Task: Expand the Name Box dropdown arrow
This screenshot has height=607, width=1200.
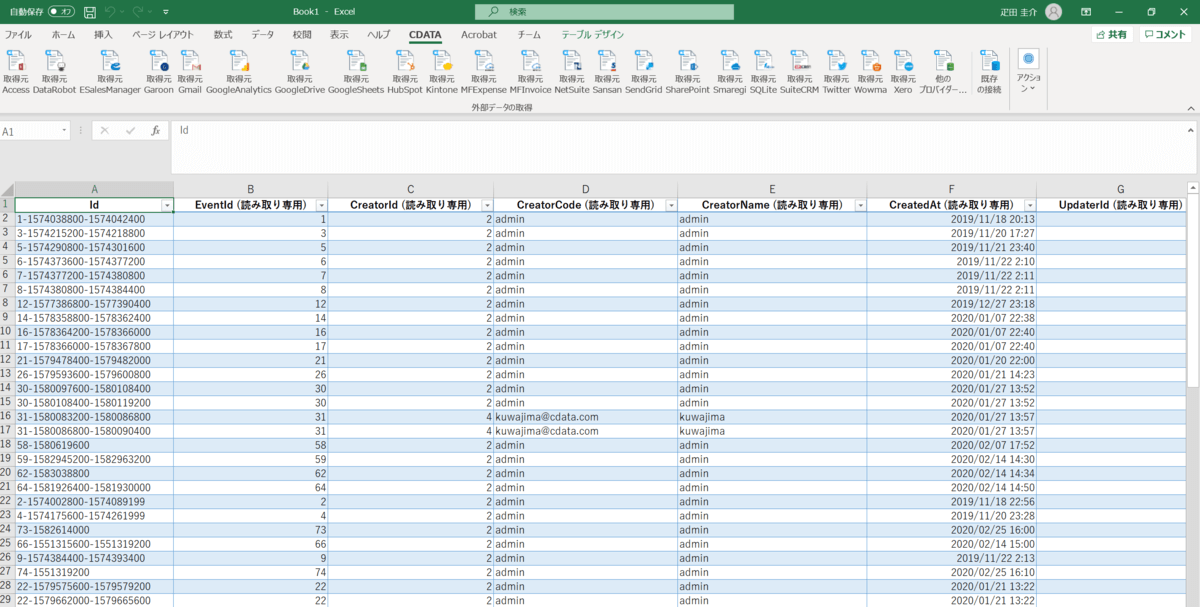Action: pyautogui.click(x=65, y=131)
